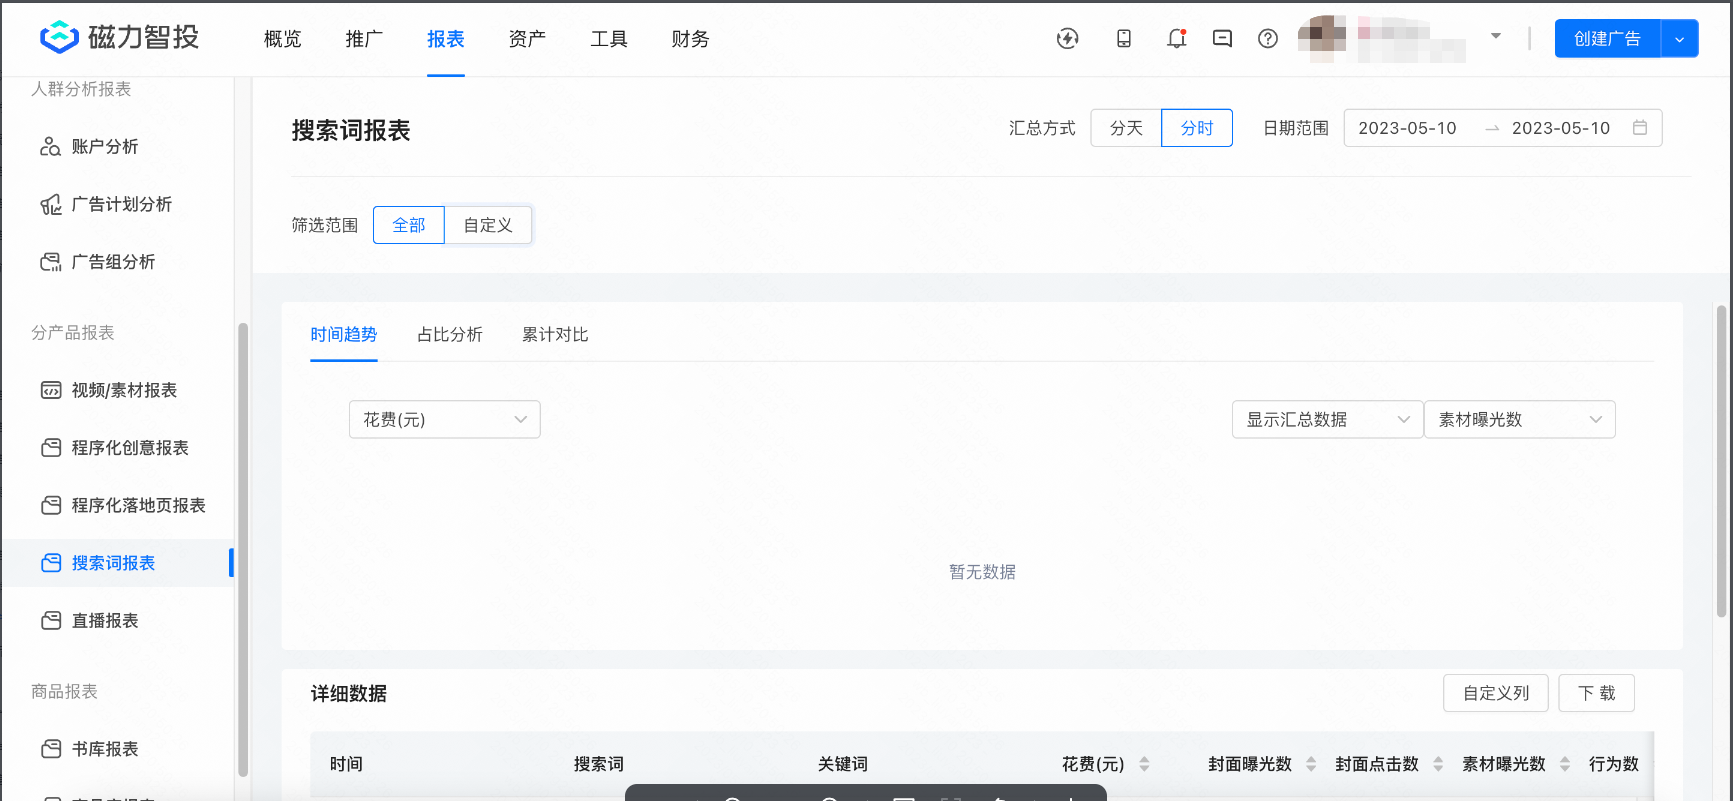This screenshot has height=801, width=1733.
Task: Open the notification bell icon
Action: [x=1176, y=39]
